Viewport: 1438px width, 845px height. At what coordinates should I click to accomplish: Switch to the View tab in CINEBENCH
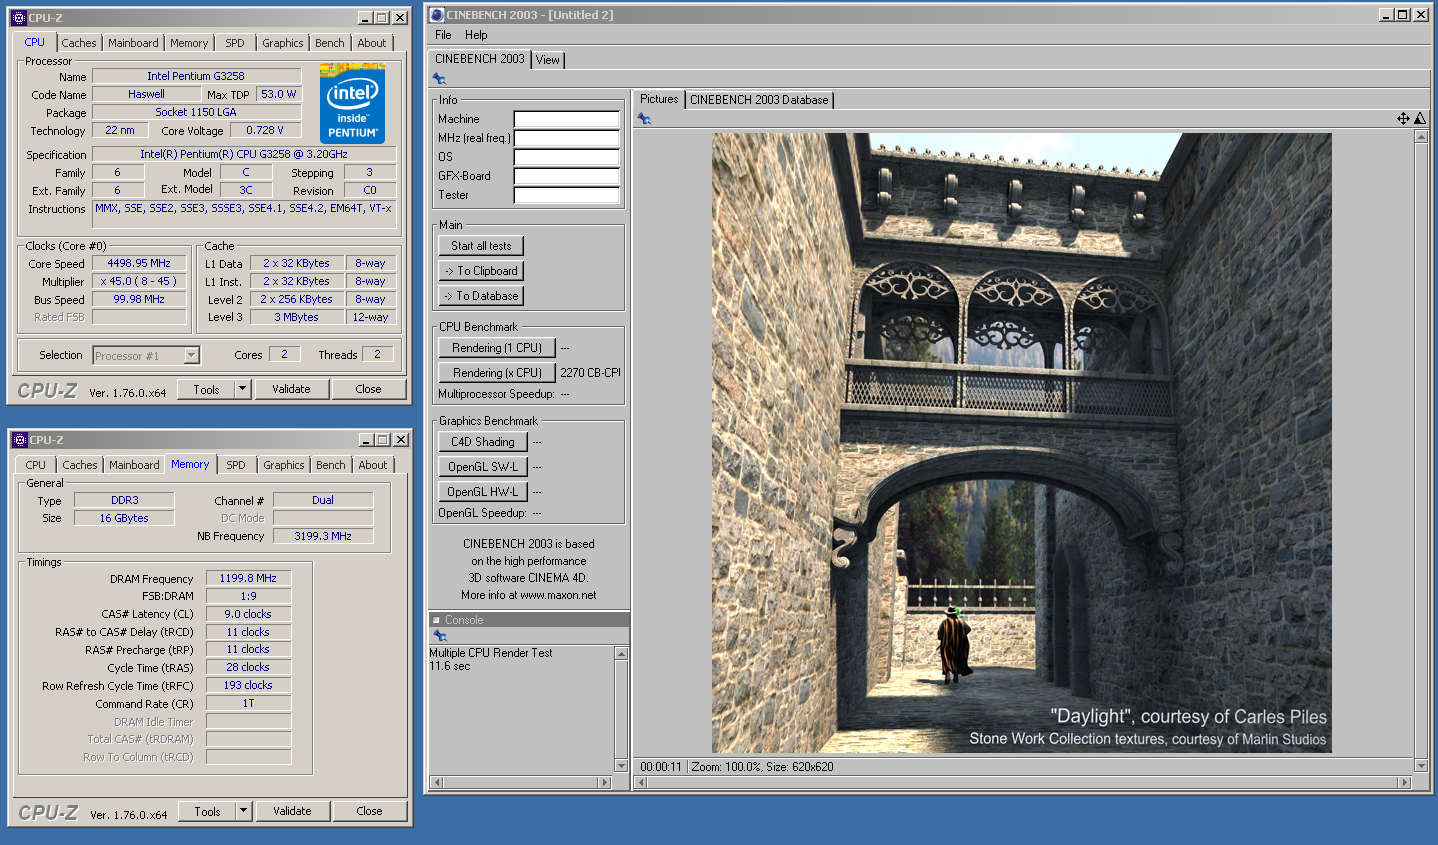click(548, 60)
